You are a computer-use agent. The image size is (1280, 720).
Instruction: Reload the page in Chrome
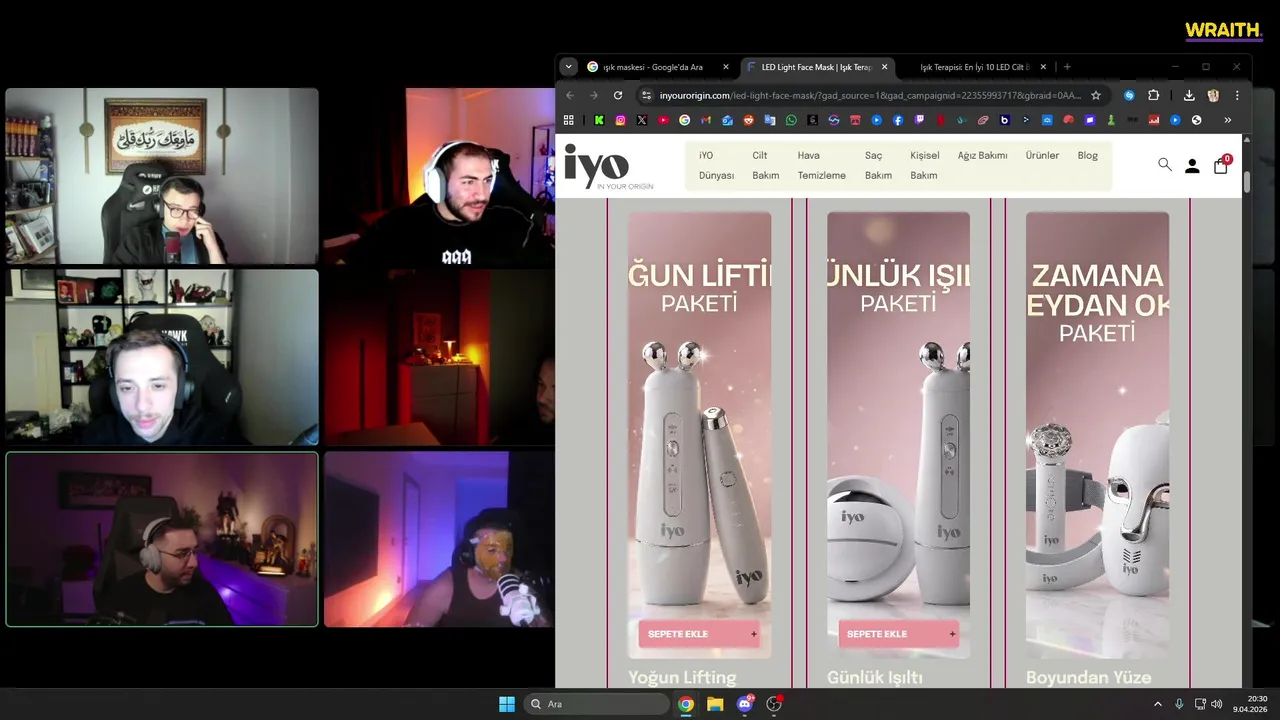618,95
